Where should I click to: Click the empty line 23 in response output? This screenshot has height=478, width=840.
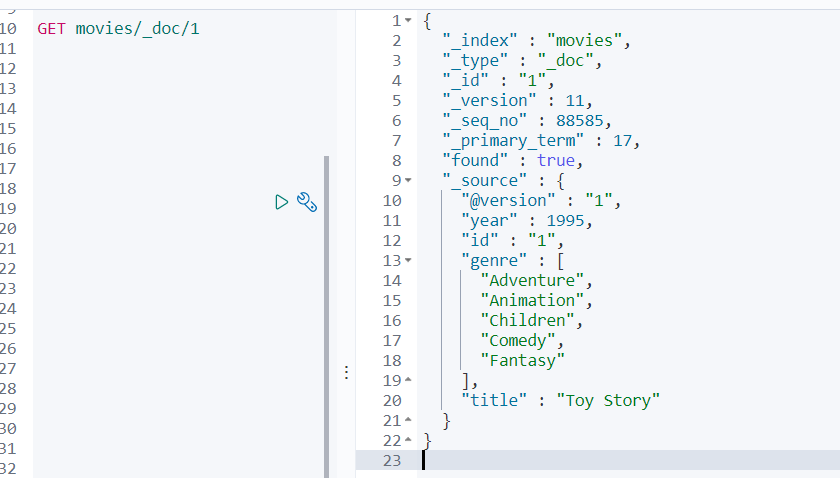click(x=600, y=460)
